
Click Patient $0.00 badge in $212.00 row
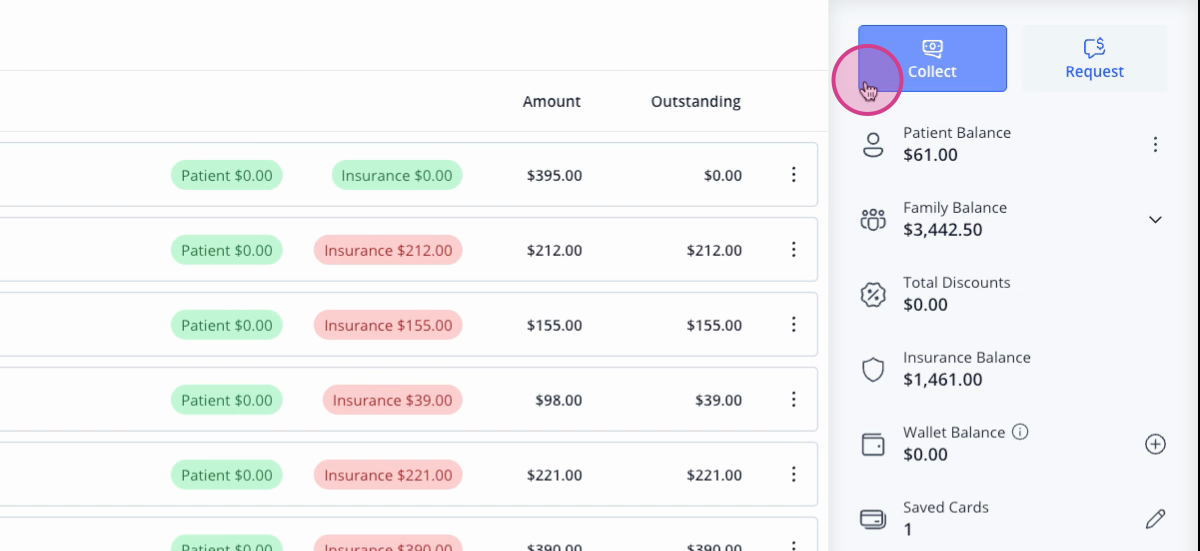pos(227,250)
